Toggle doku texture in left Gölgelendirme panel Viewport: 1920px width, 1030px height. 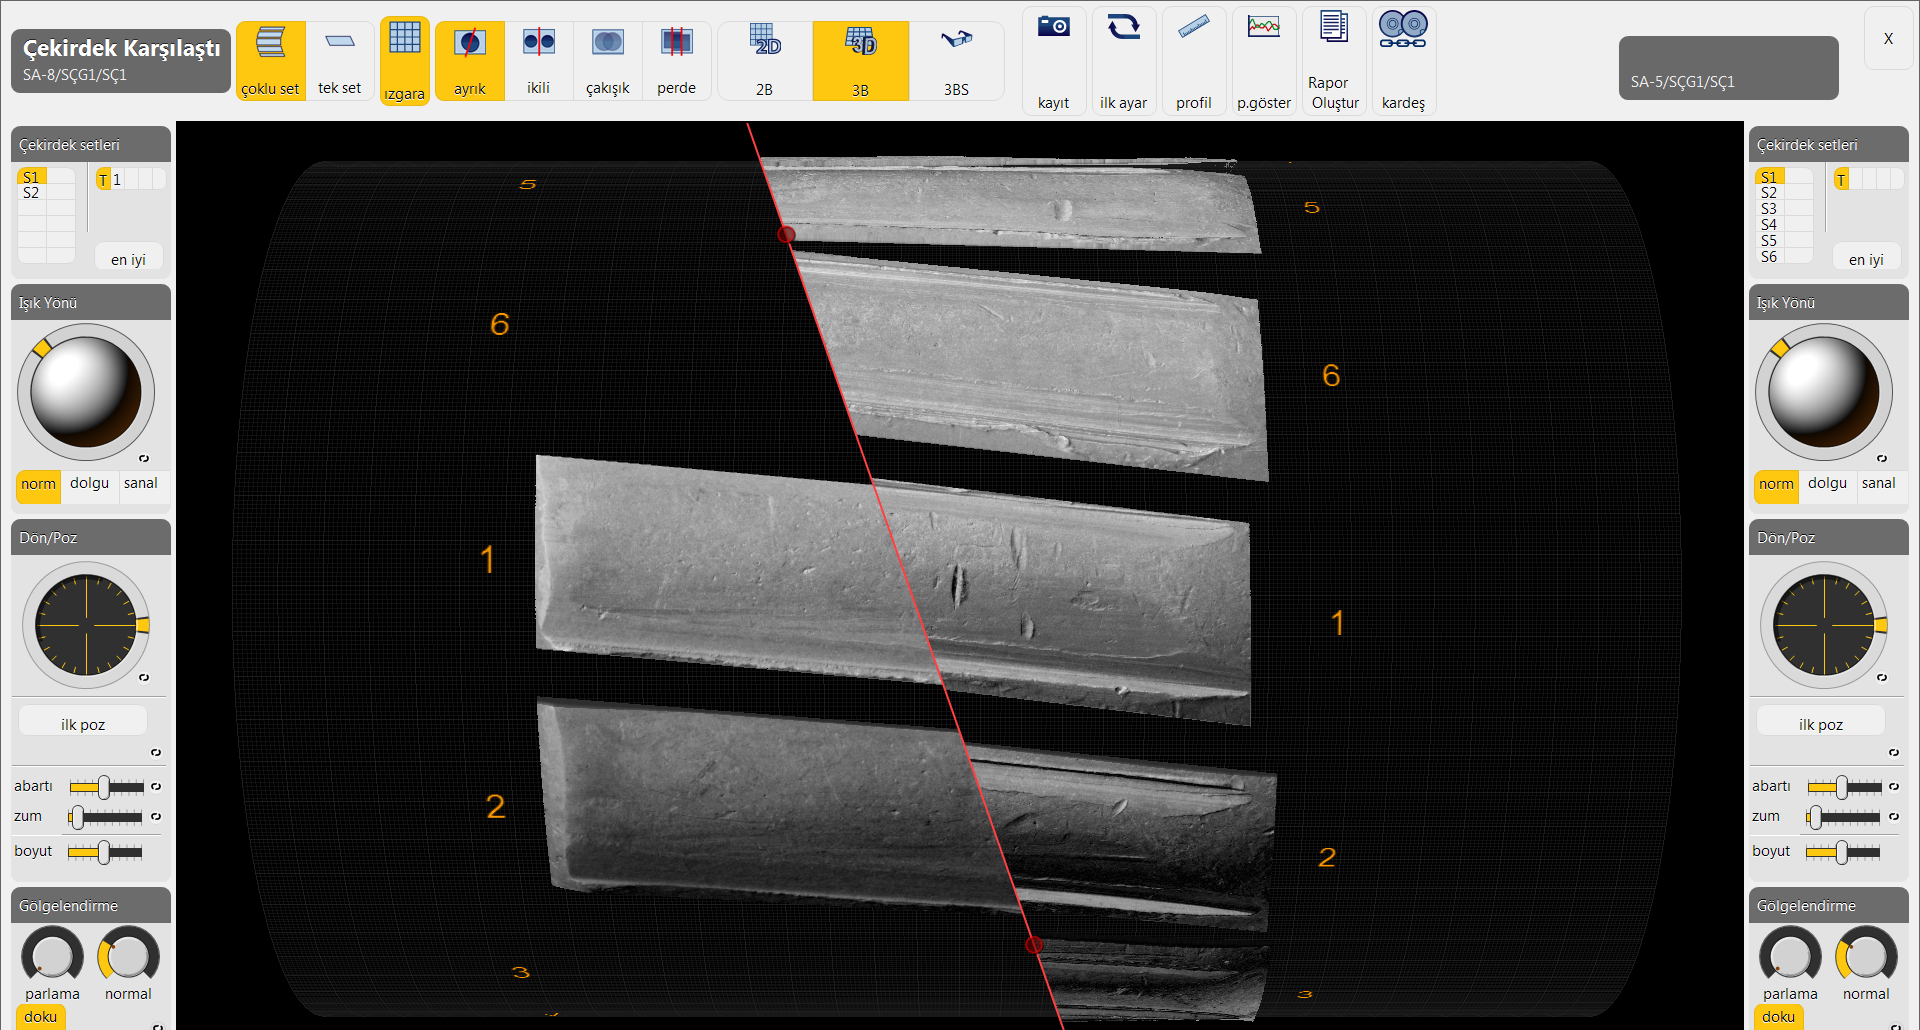coord(41,1016)
